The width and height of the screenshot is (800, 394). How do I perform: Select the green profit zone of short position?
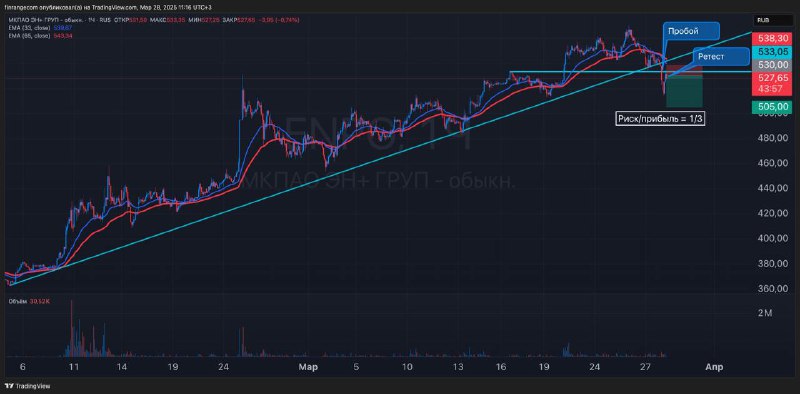tap(684, 91)
